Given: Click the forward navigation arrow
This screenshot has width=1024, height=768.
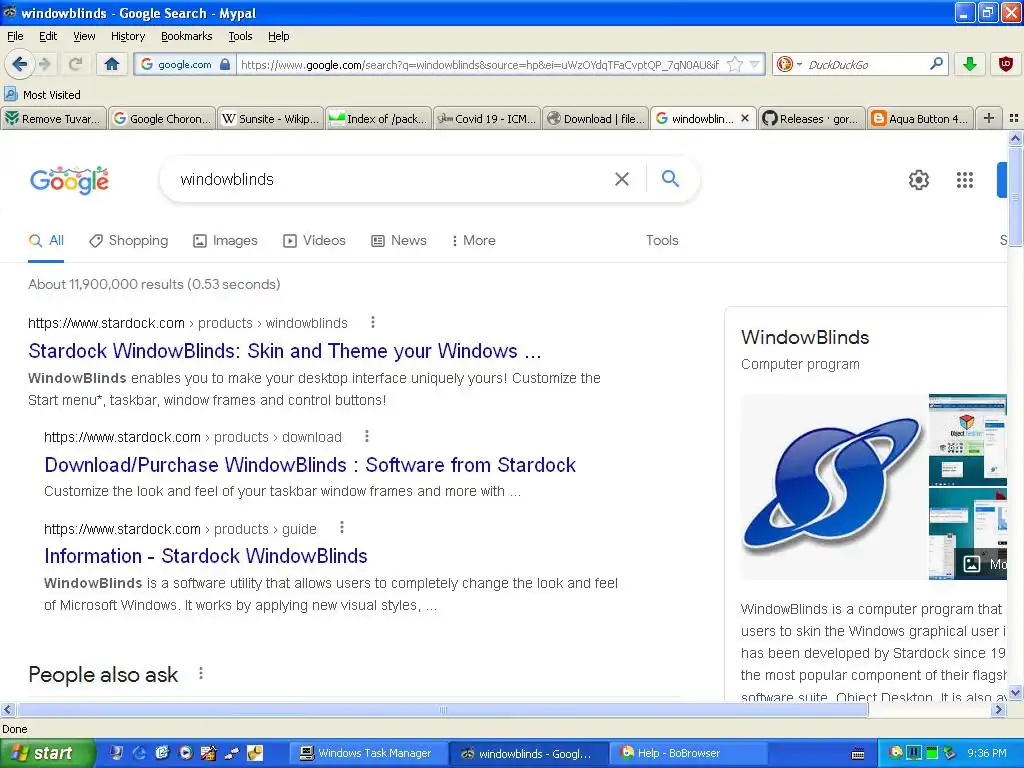Looking at the screenshot, I should point(44,64).
